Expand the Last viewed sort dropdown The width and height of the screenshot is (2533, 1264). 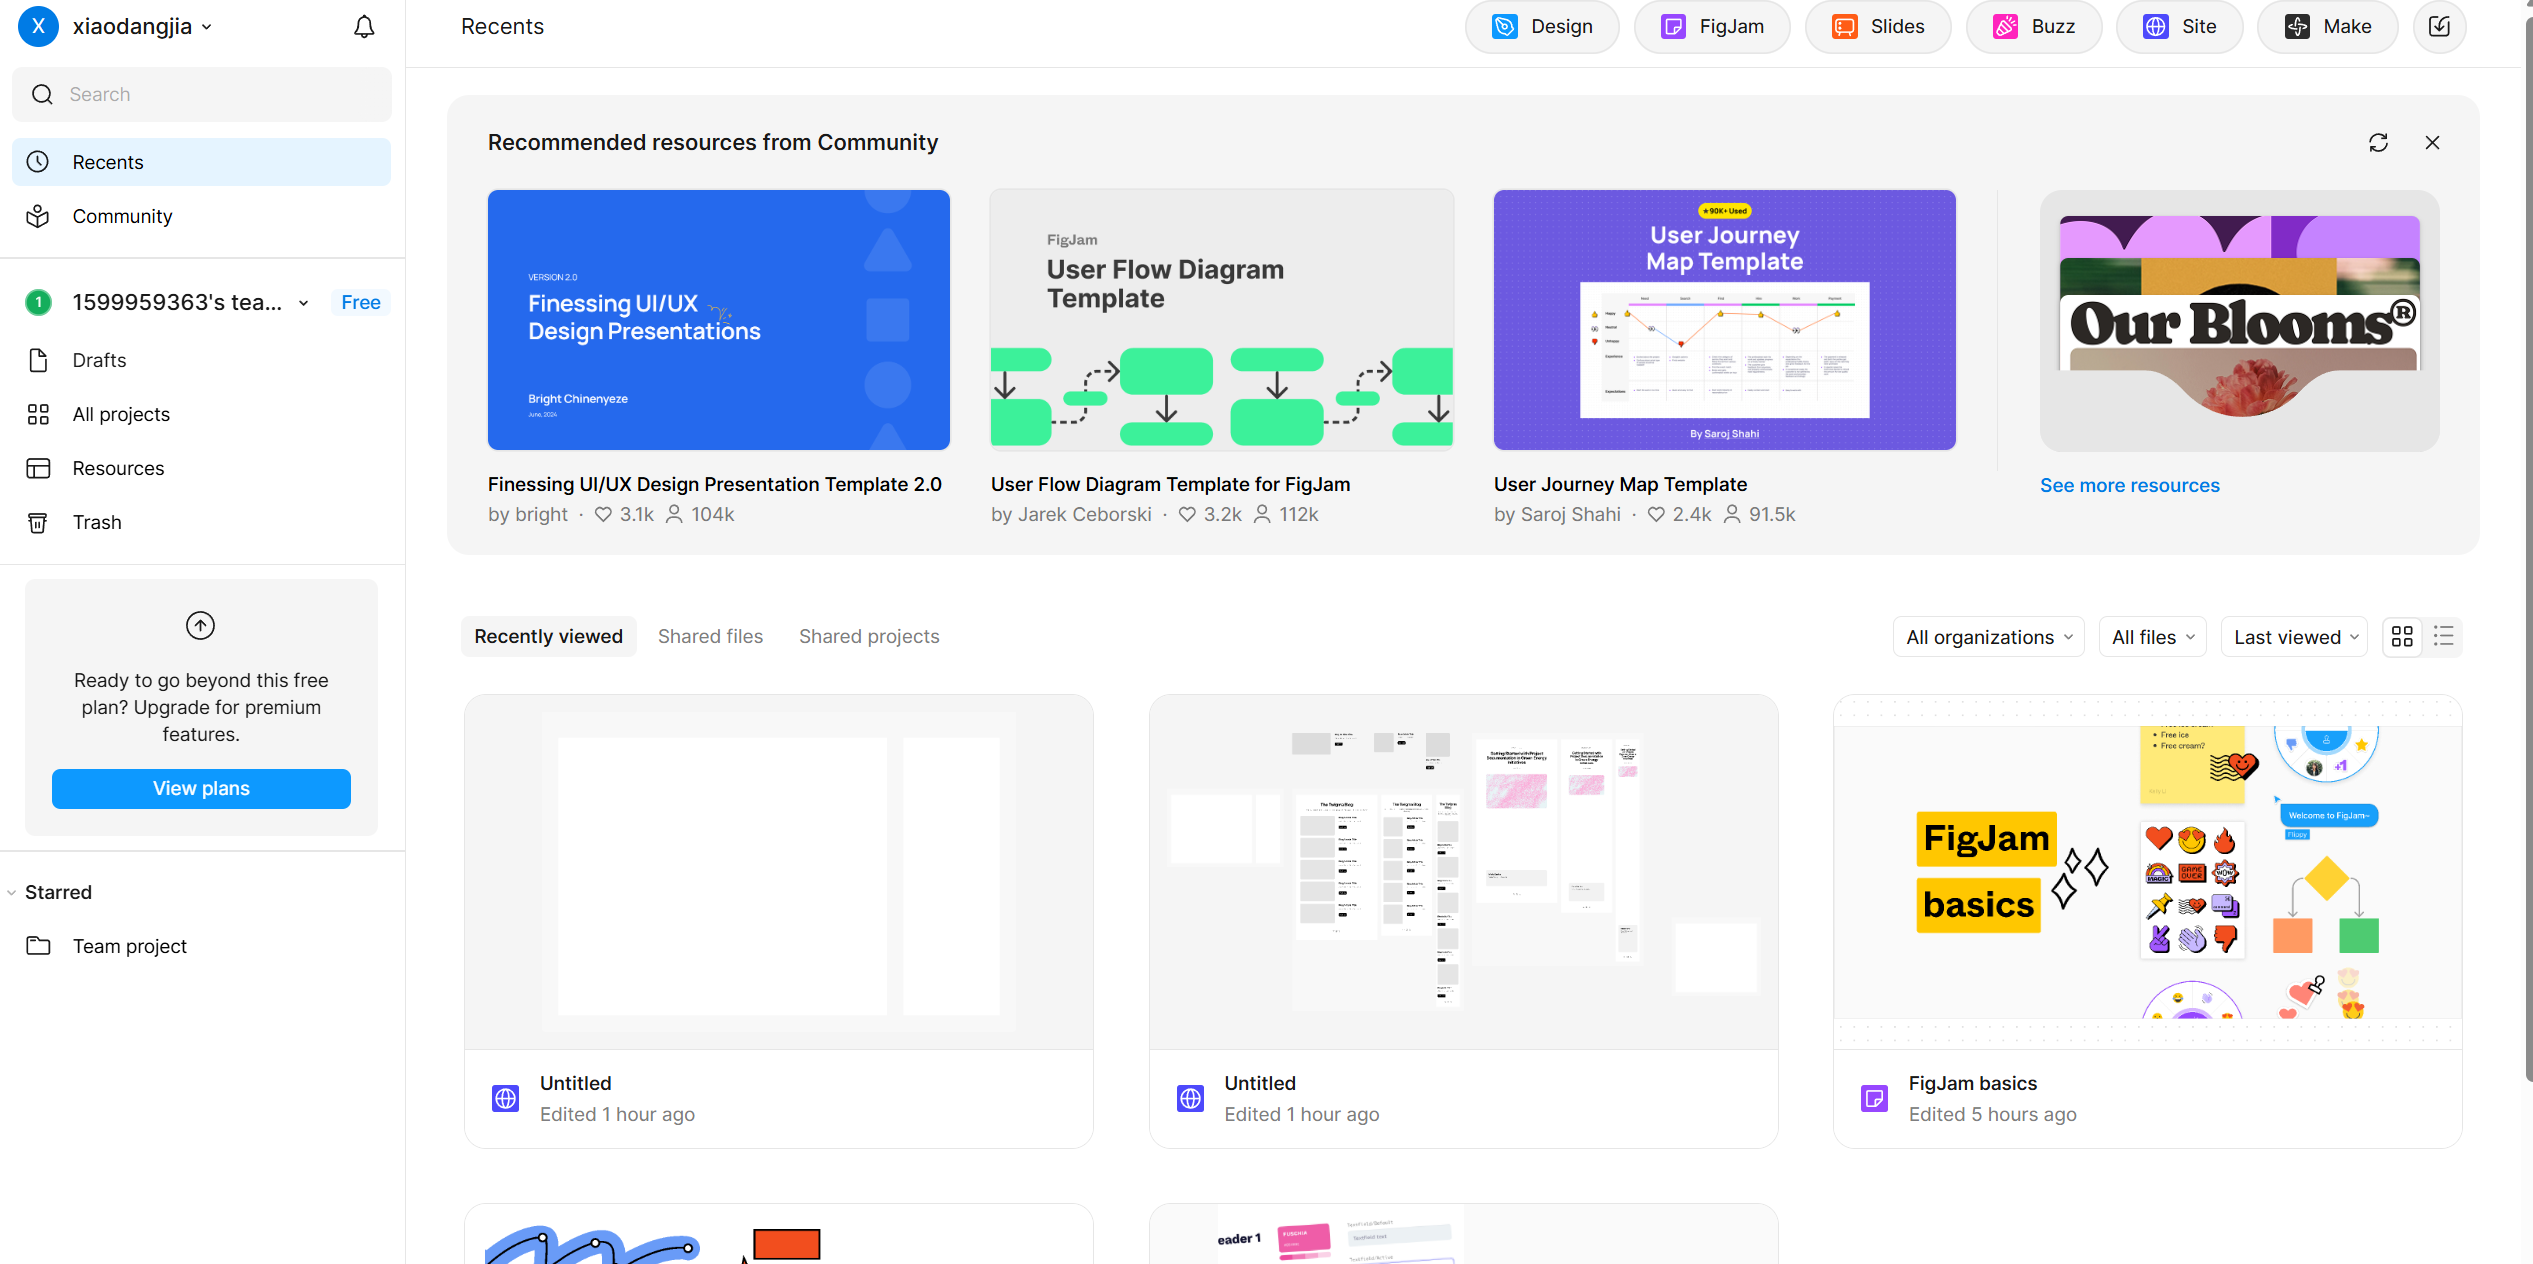[x=2294, y=637]
